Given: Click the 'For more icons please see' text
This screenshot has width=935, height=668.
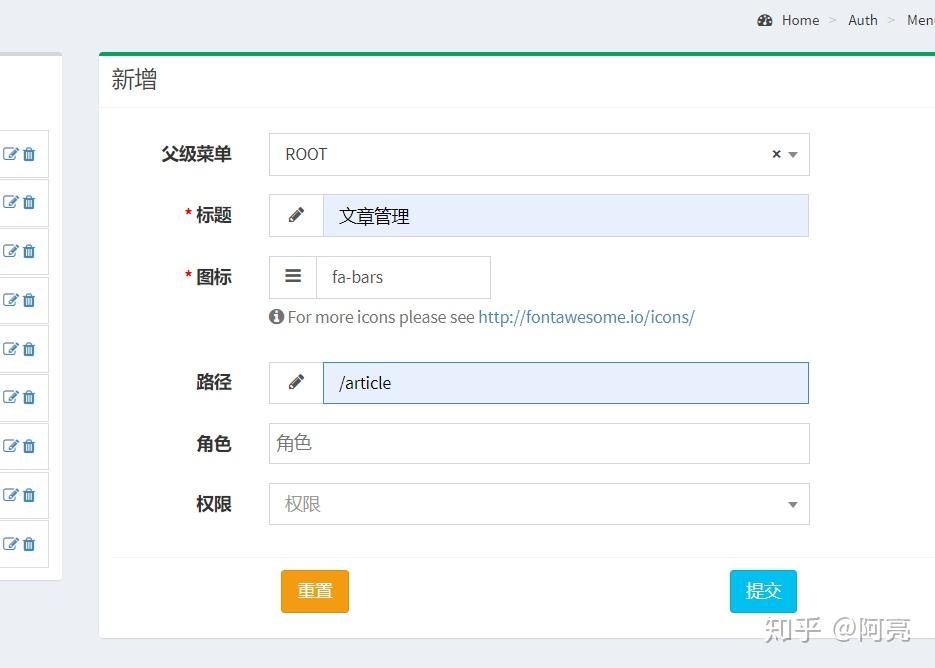Looking at the screenshot, I should (x=381, y=317).
